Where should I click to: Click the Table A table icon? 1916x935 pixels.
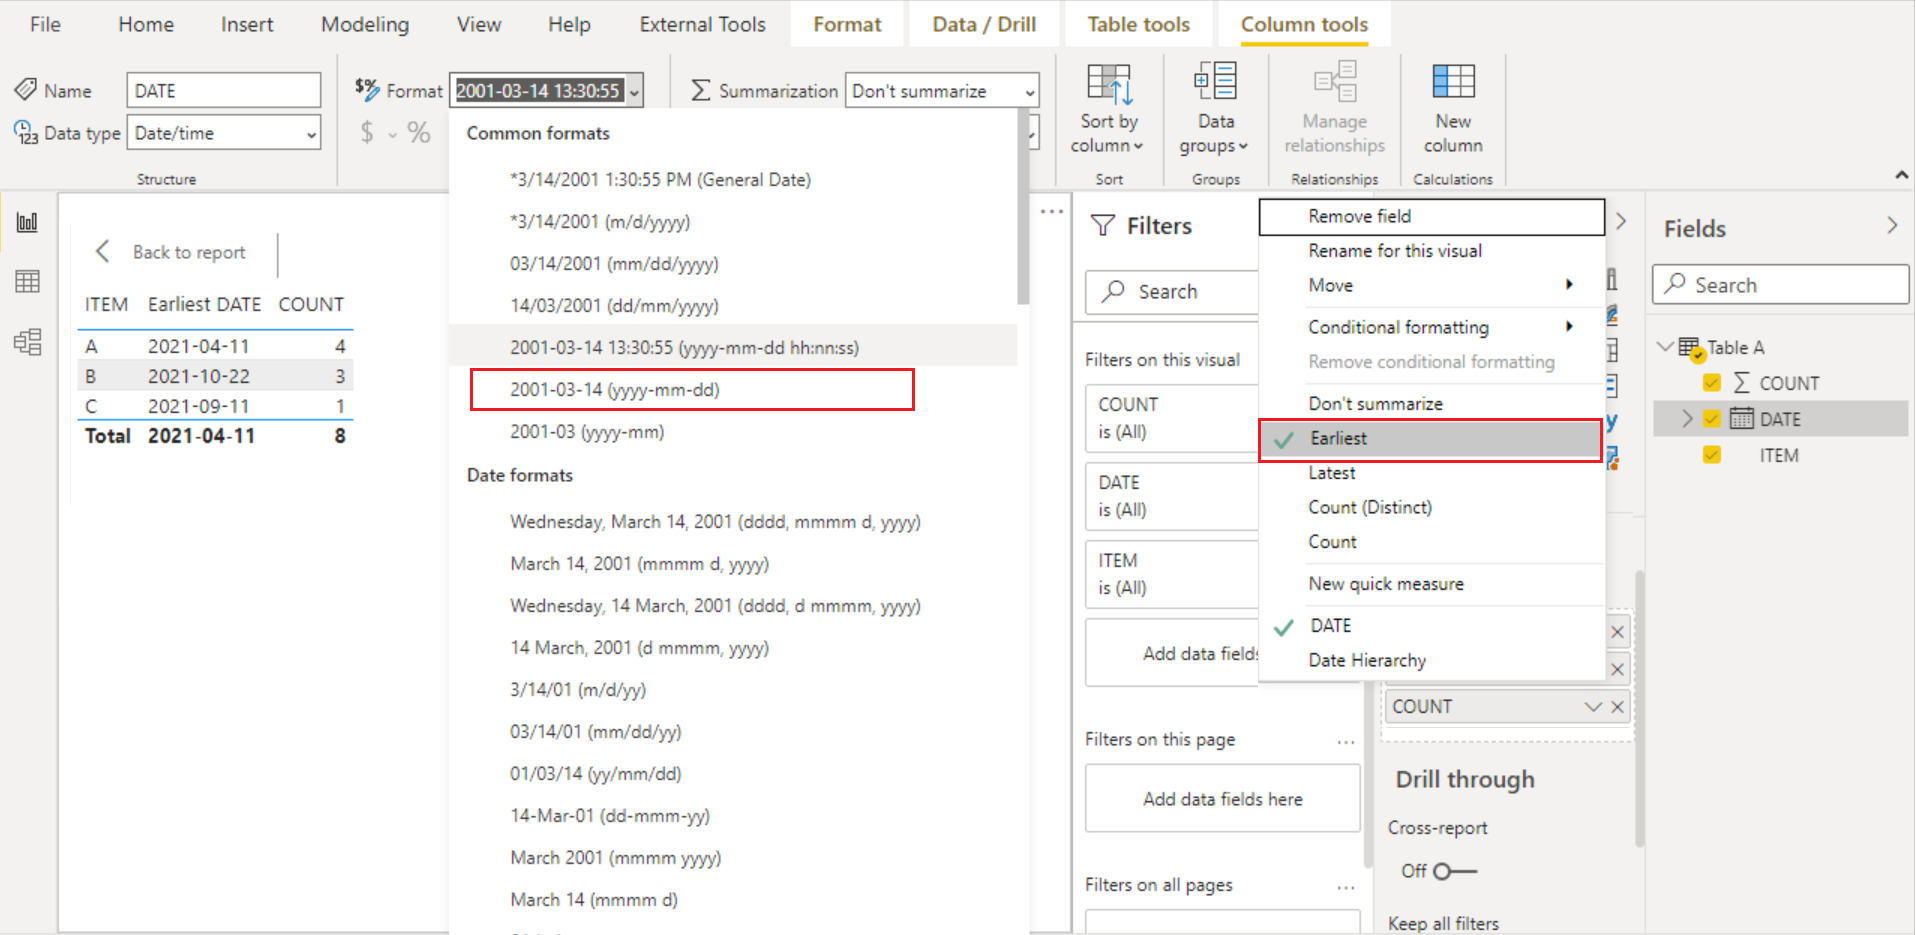tap(1690, 348)
